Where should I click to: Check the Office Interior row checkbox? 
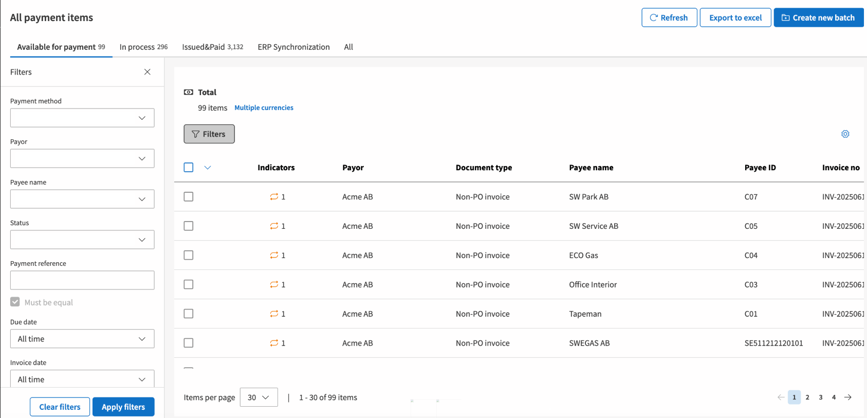tap(188, 285)
